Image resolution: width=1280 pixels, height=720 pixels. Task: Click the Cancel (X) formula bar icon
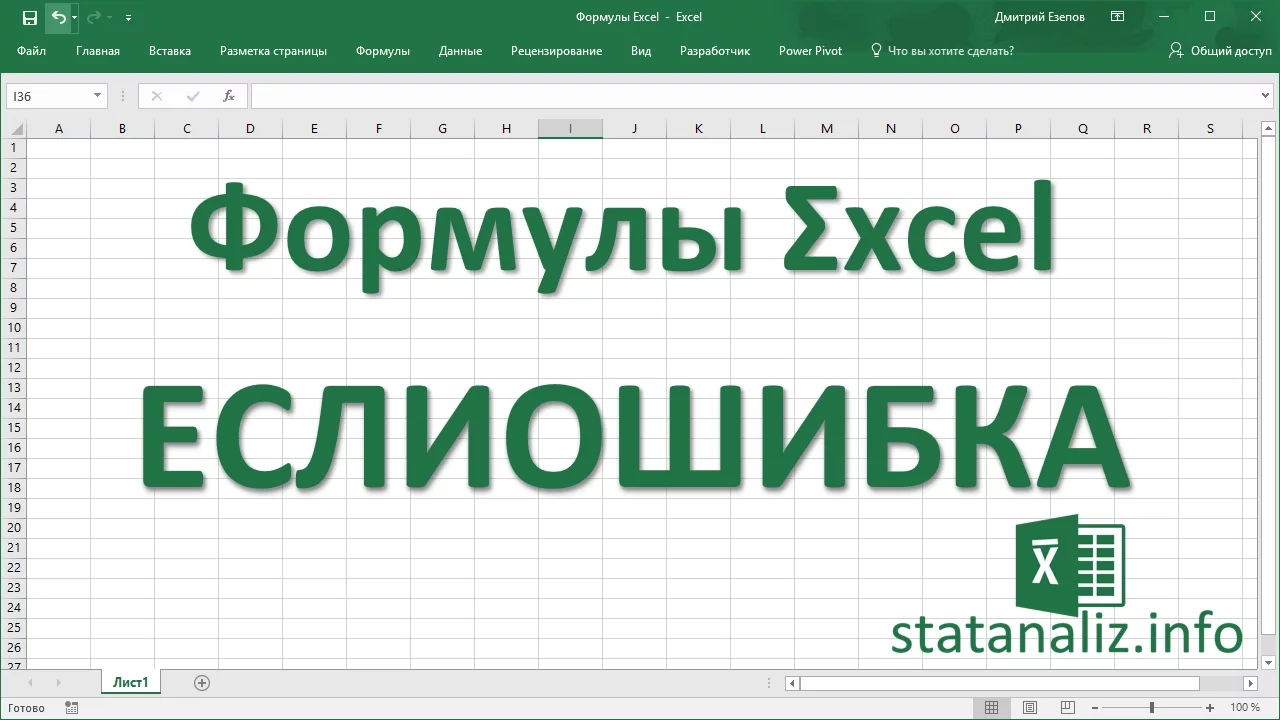pos(157,96)
